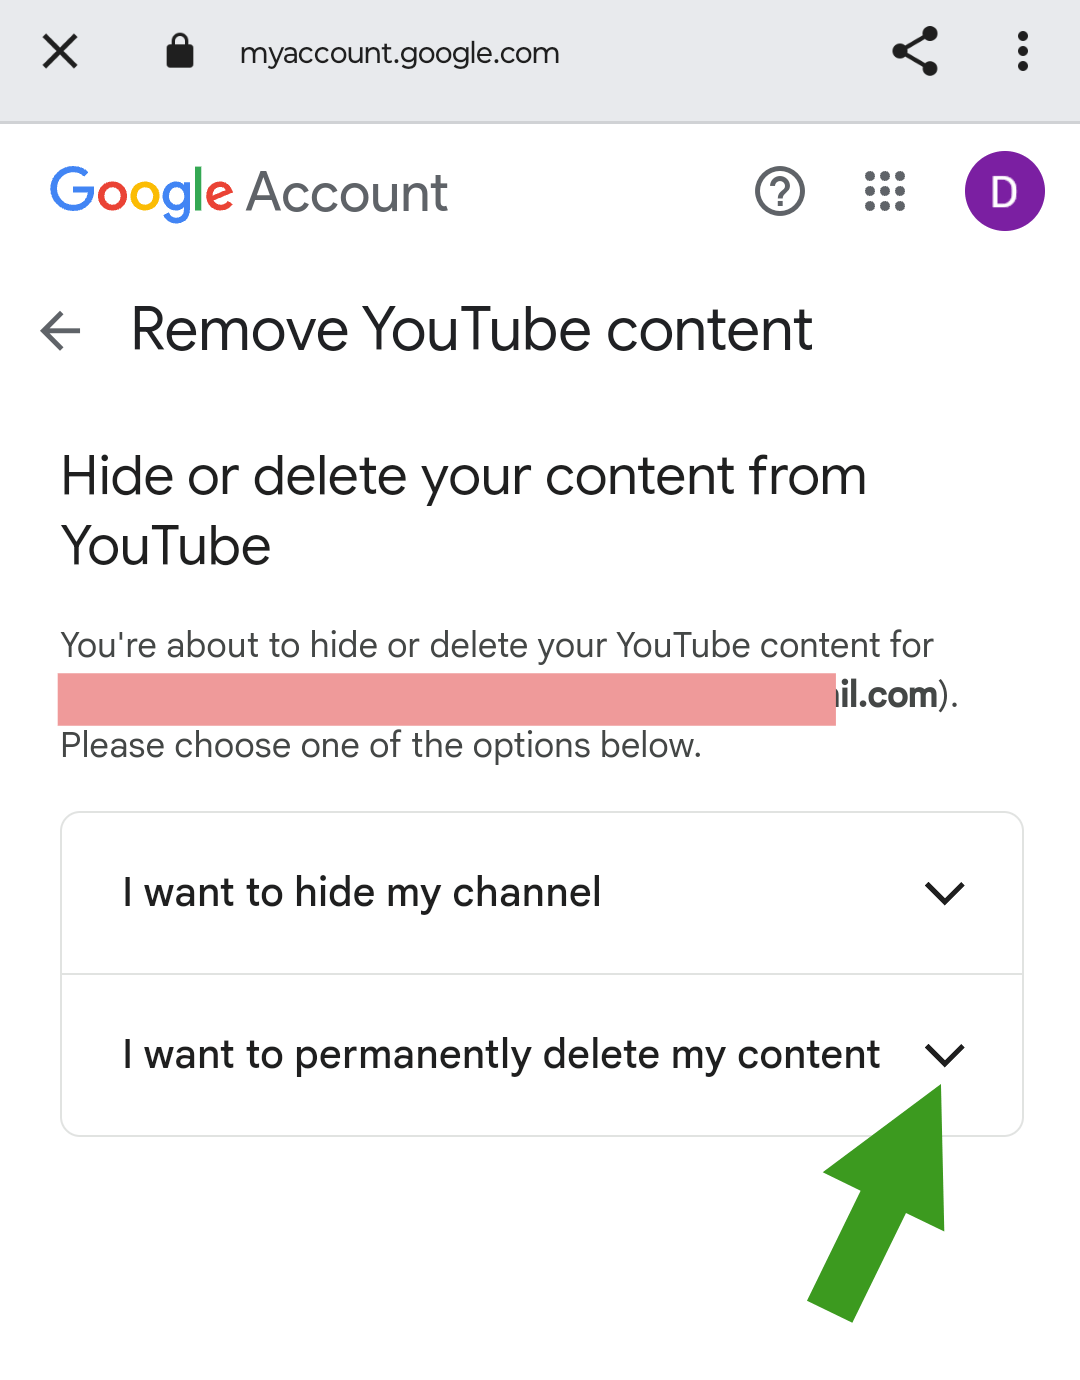Open the browser three-dot overflow menu
Image resolution: width=1080 pixels, height=1380 pixels.
1022,51
